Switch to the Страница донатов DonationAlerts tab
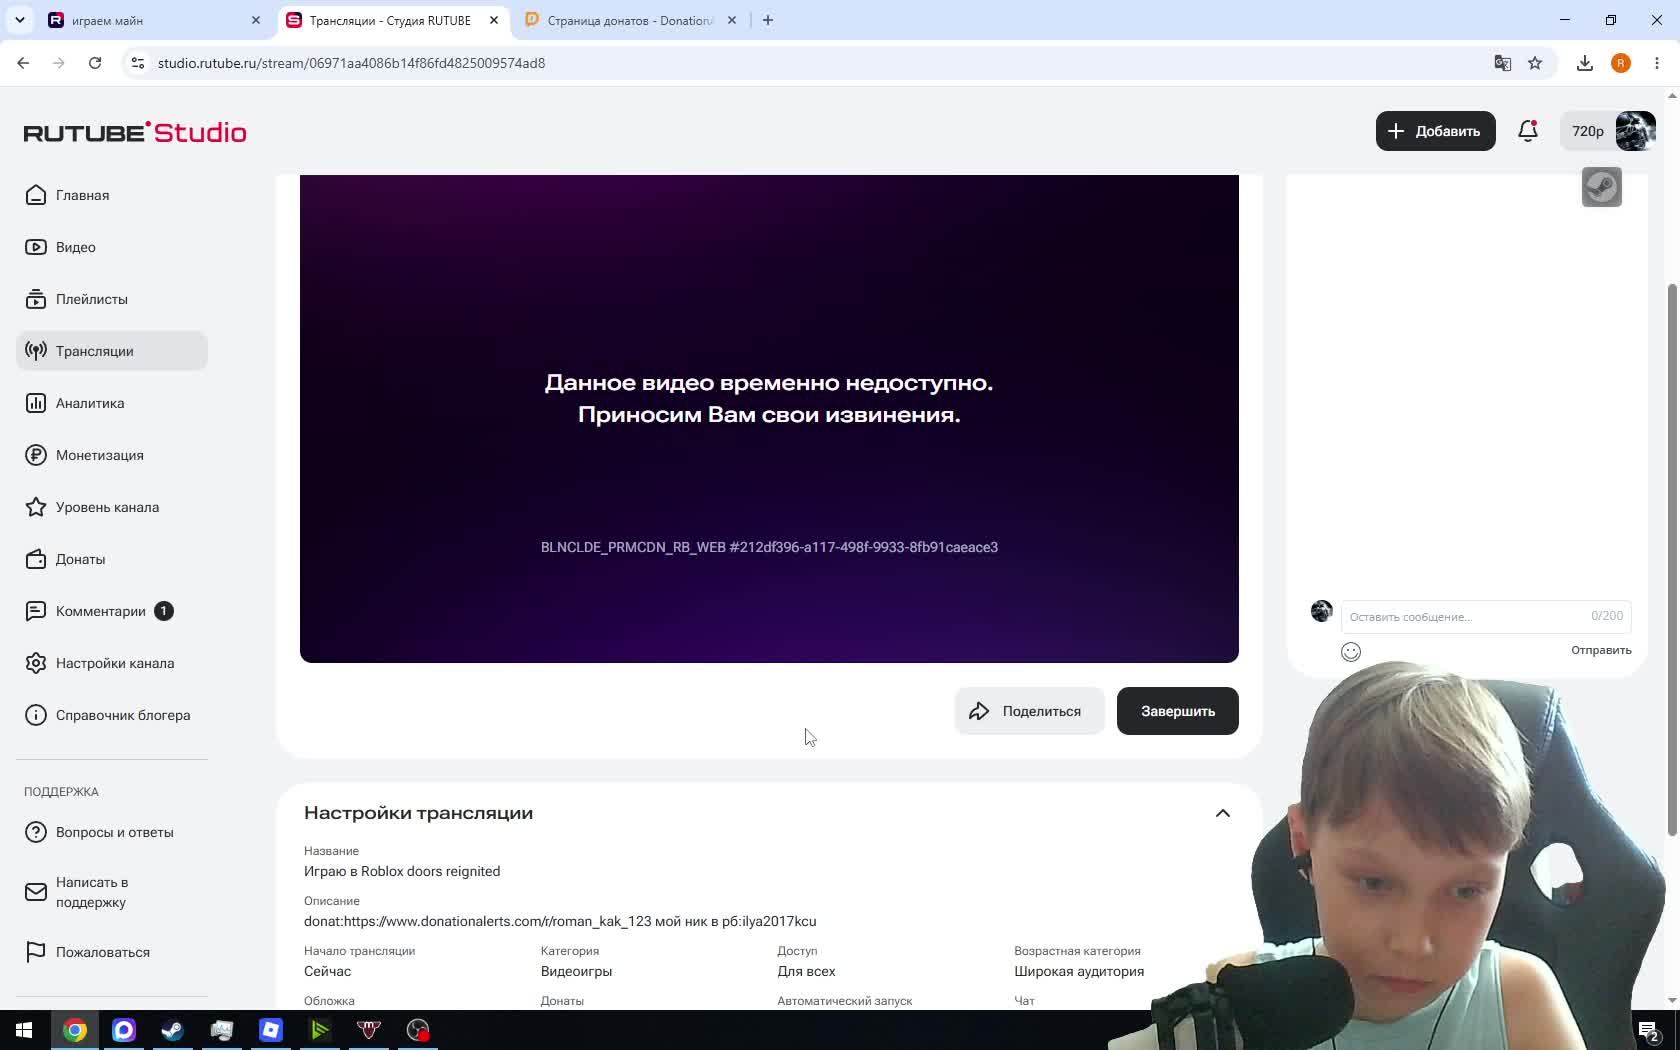The image size is (1680, 1050). (630, 20)
